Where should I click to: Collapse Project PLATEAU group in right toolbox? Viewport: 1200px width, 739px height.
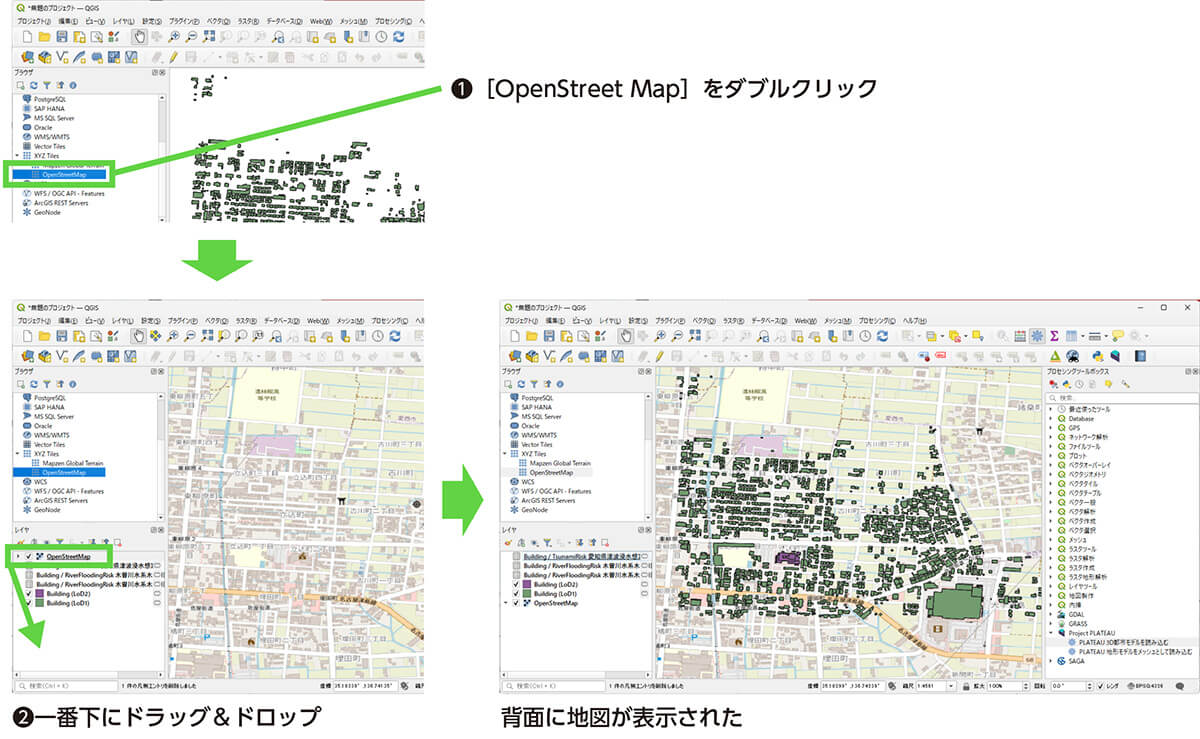[x=1050, y=633]
